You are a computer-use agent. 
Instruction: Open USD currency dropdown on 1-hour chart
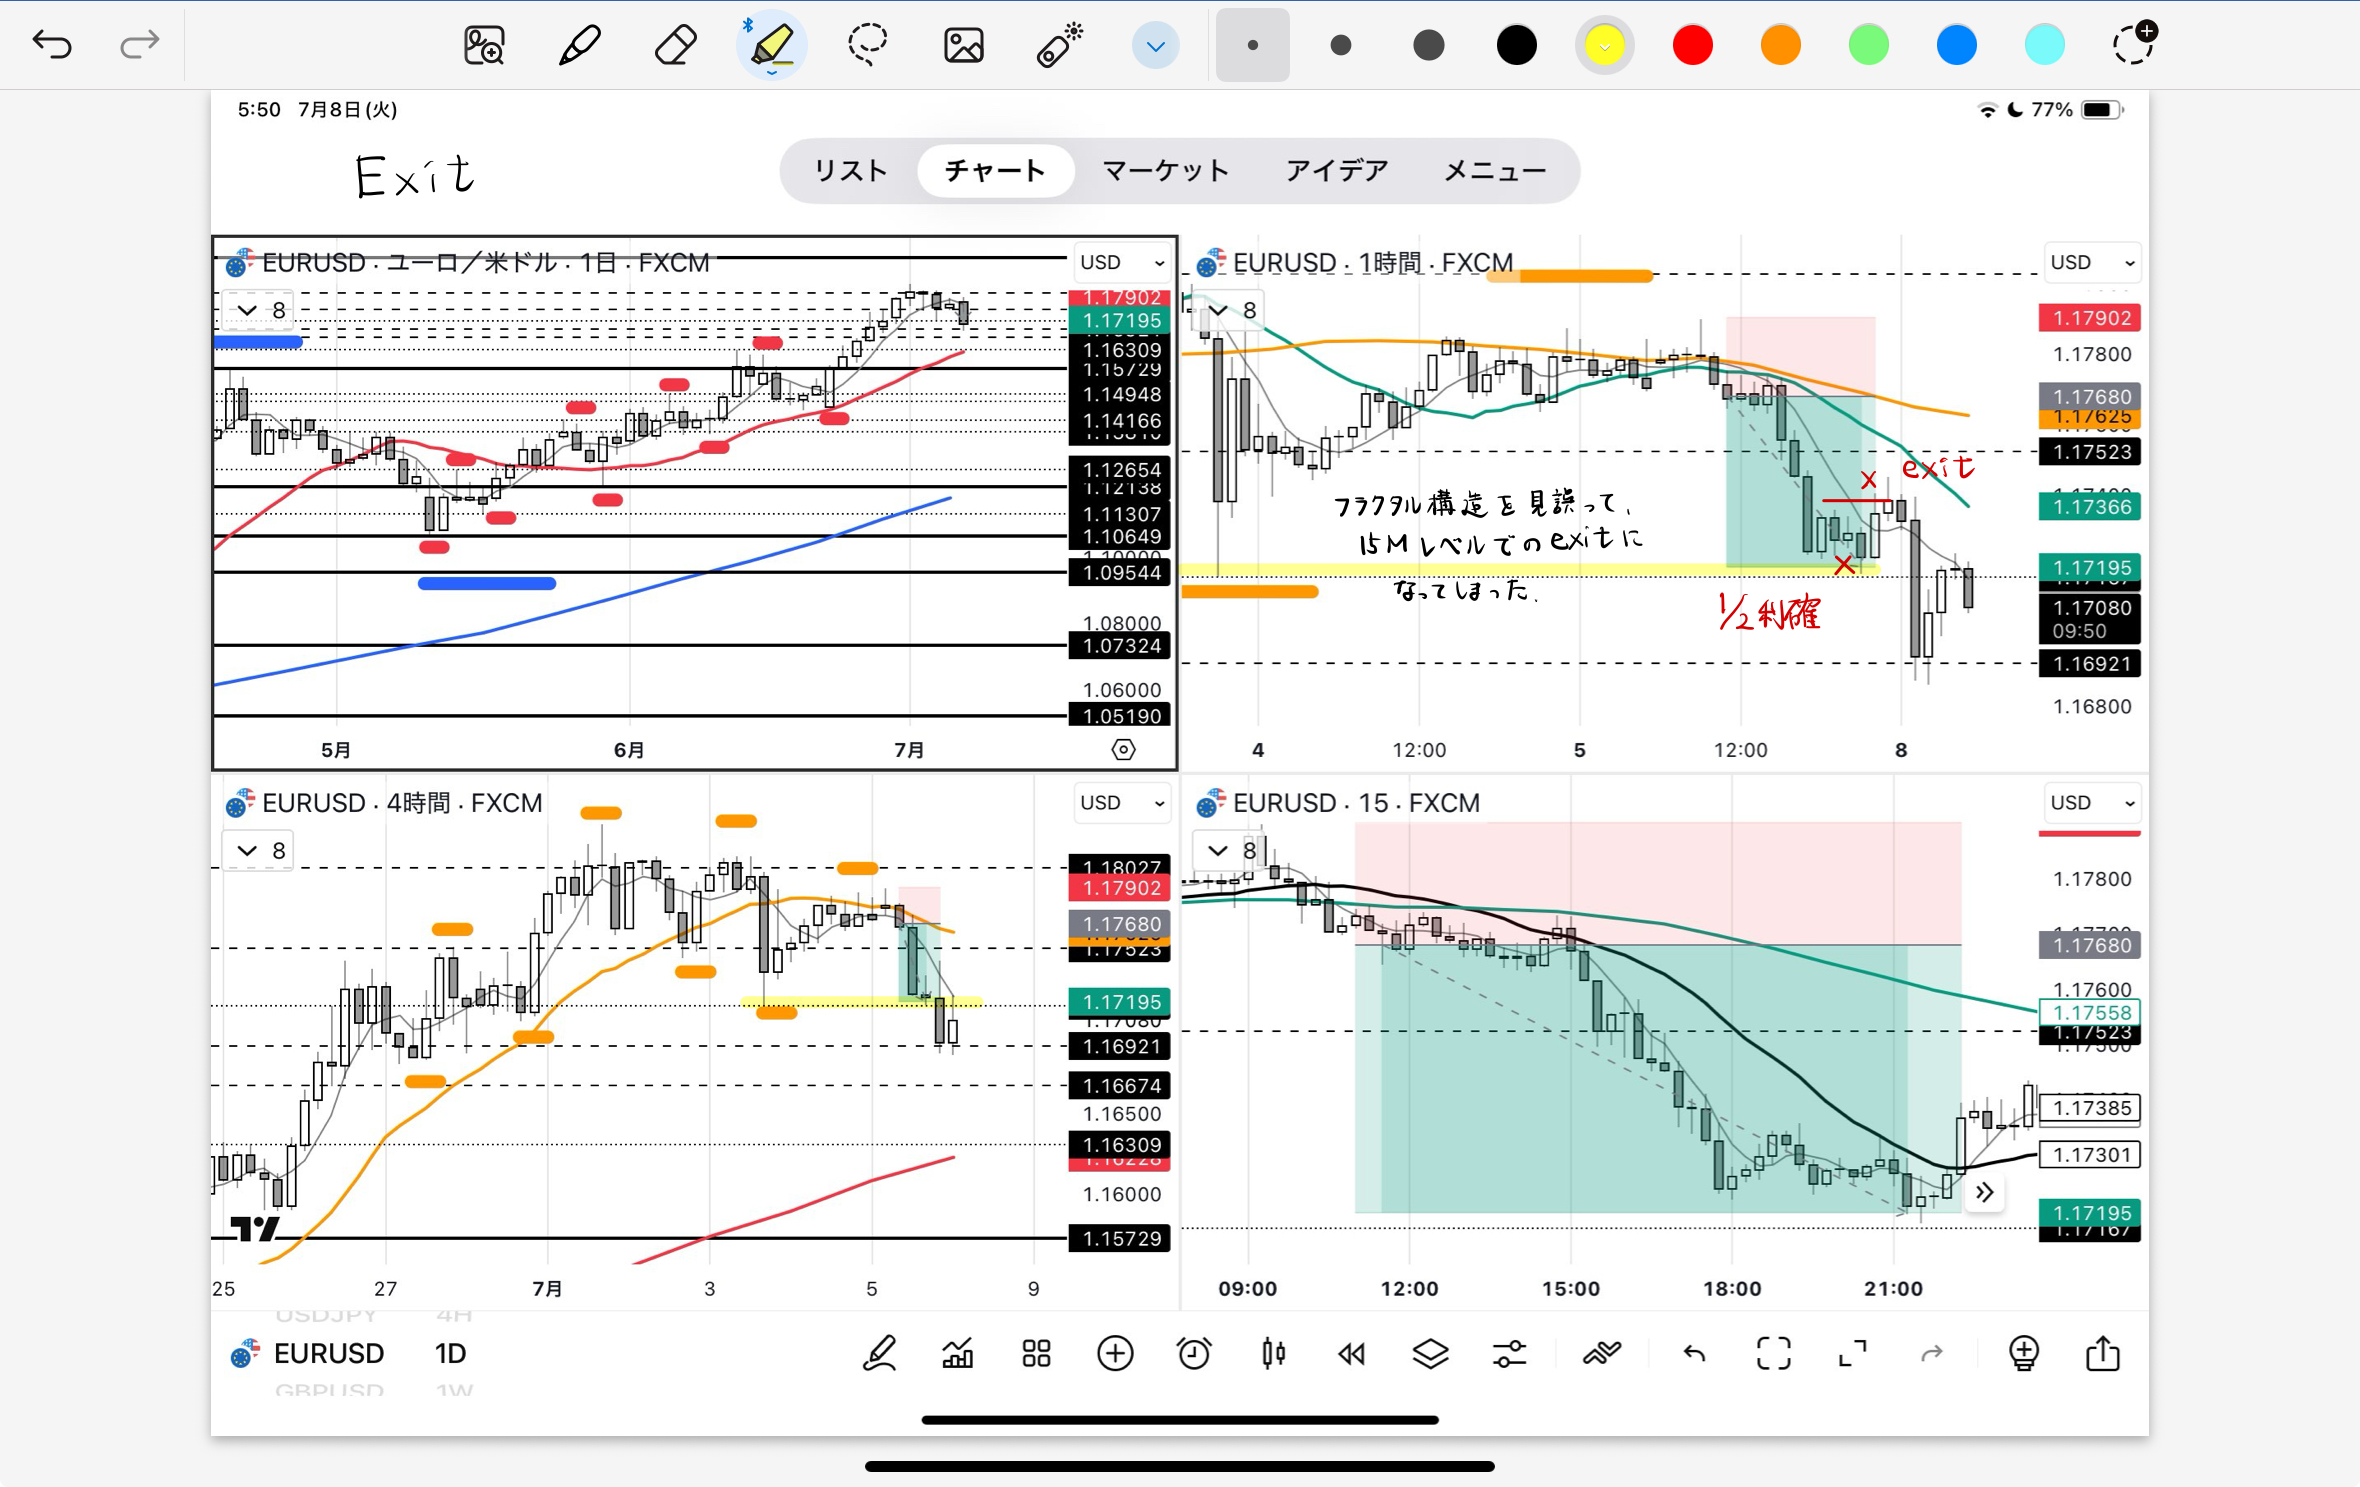[2092, 262]
